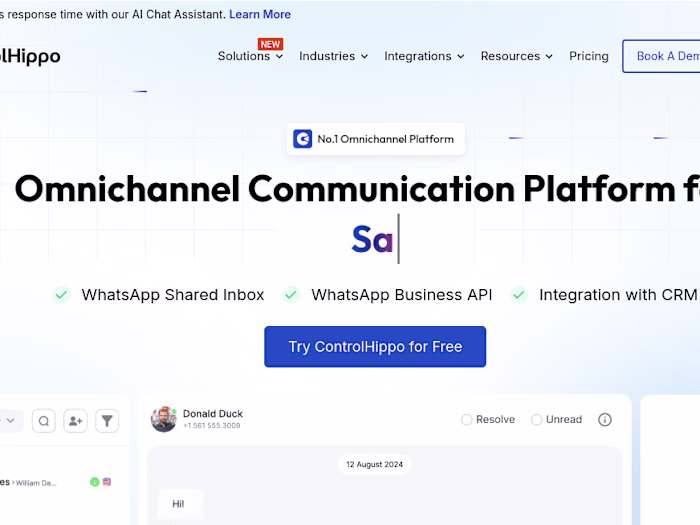700x525 pixels.
Task: Click the Integration with CRM checkmark icon
Action: (519, 295)
